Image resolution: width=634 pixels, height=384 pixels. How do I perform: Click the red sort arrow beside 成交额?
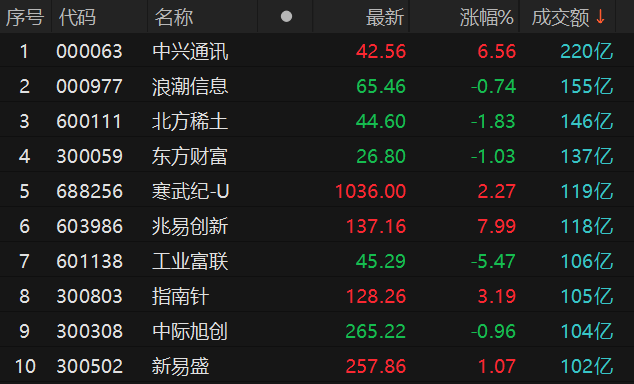pos(600,17)
